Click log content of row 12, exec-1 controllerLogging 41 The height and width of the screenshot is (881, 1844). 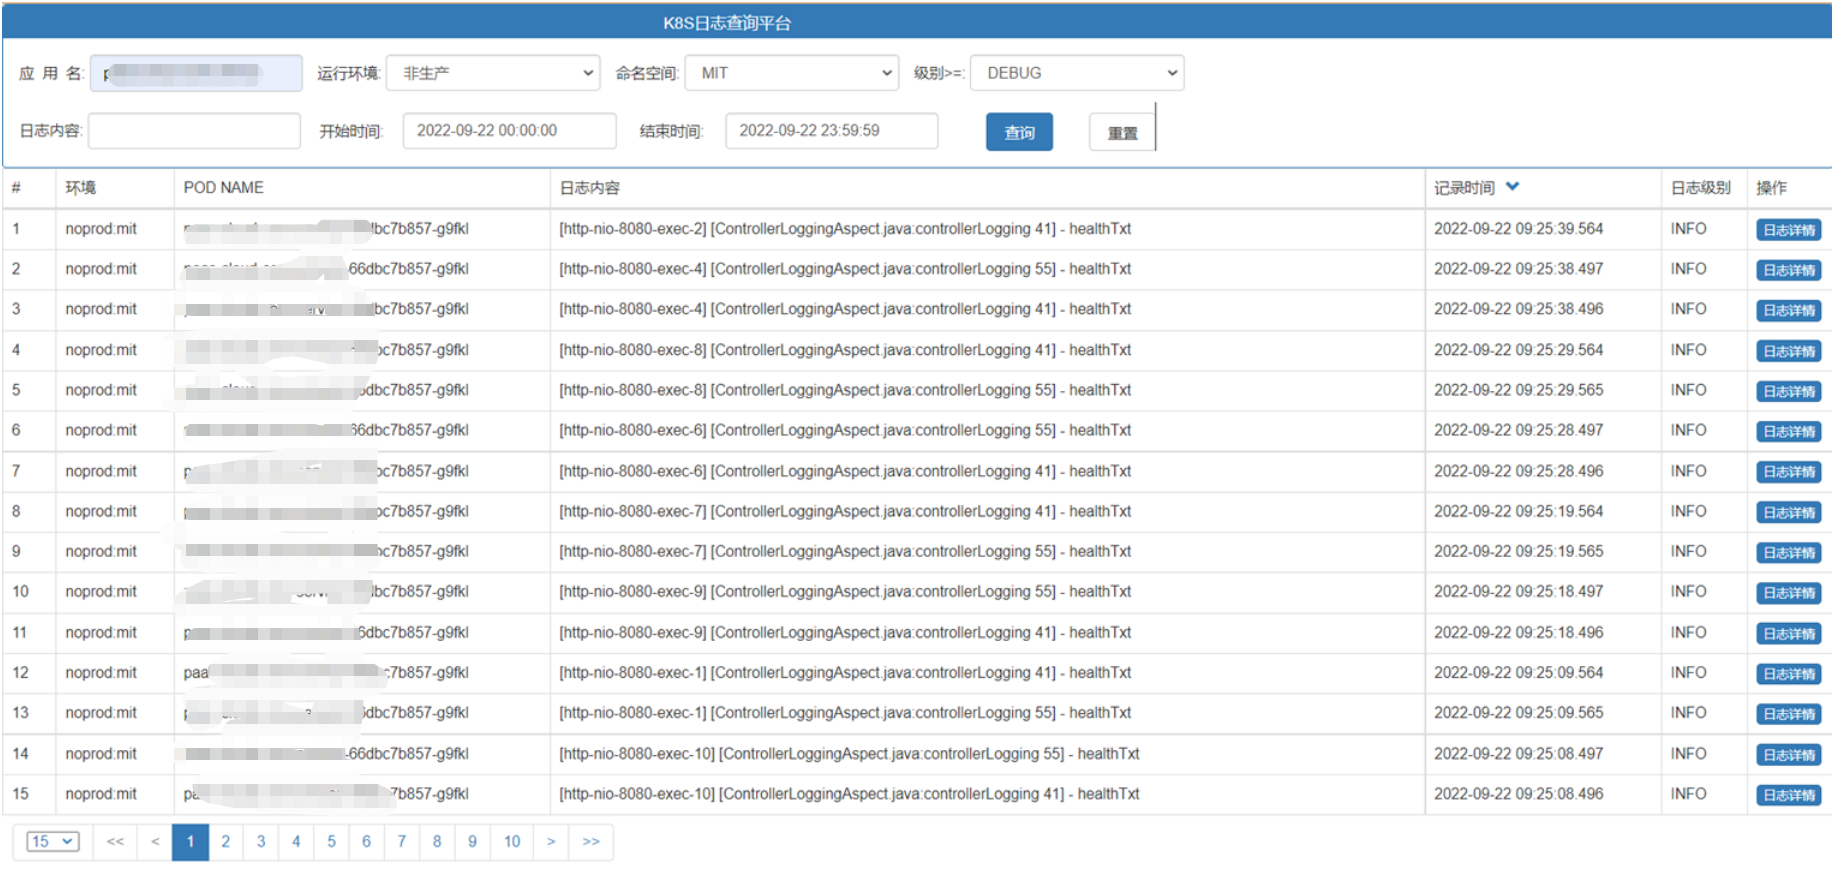coord(845,673)
